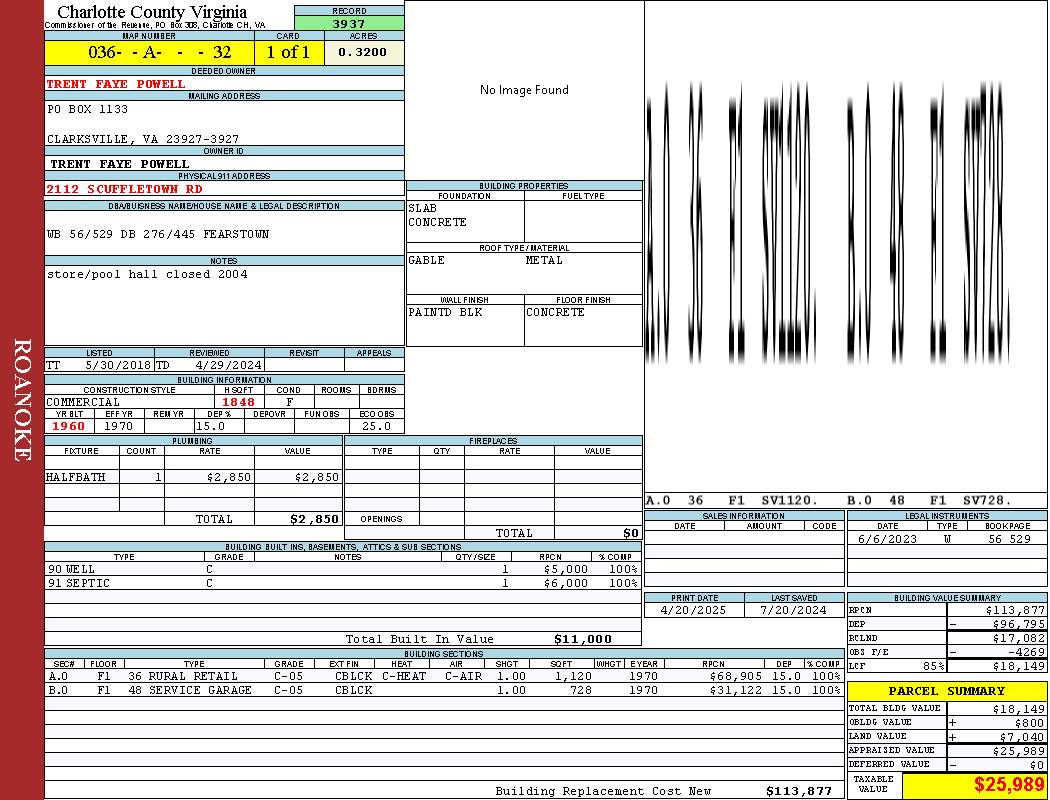Select the HALFBATH plumbing fixture row
This screenshot has height=800, width=1050.
(x=192, y=477)
